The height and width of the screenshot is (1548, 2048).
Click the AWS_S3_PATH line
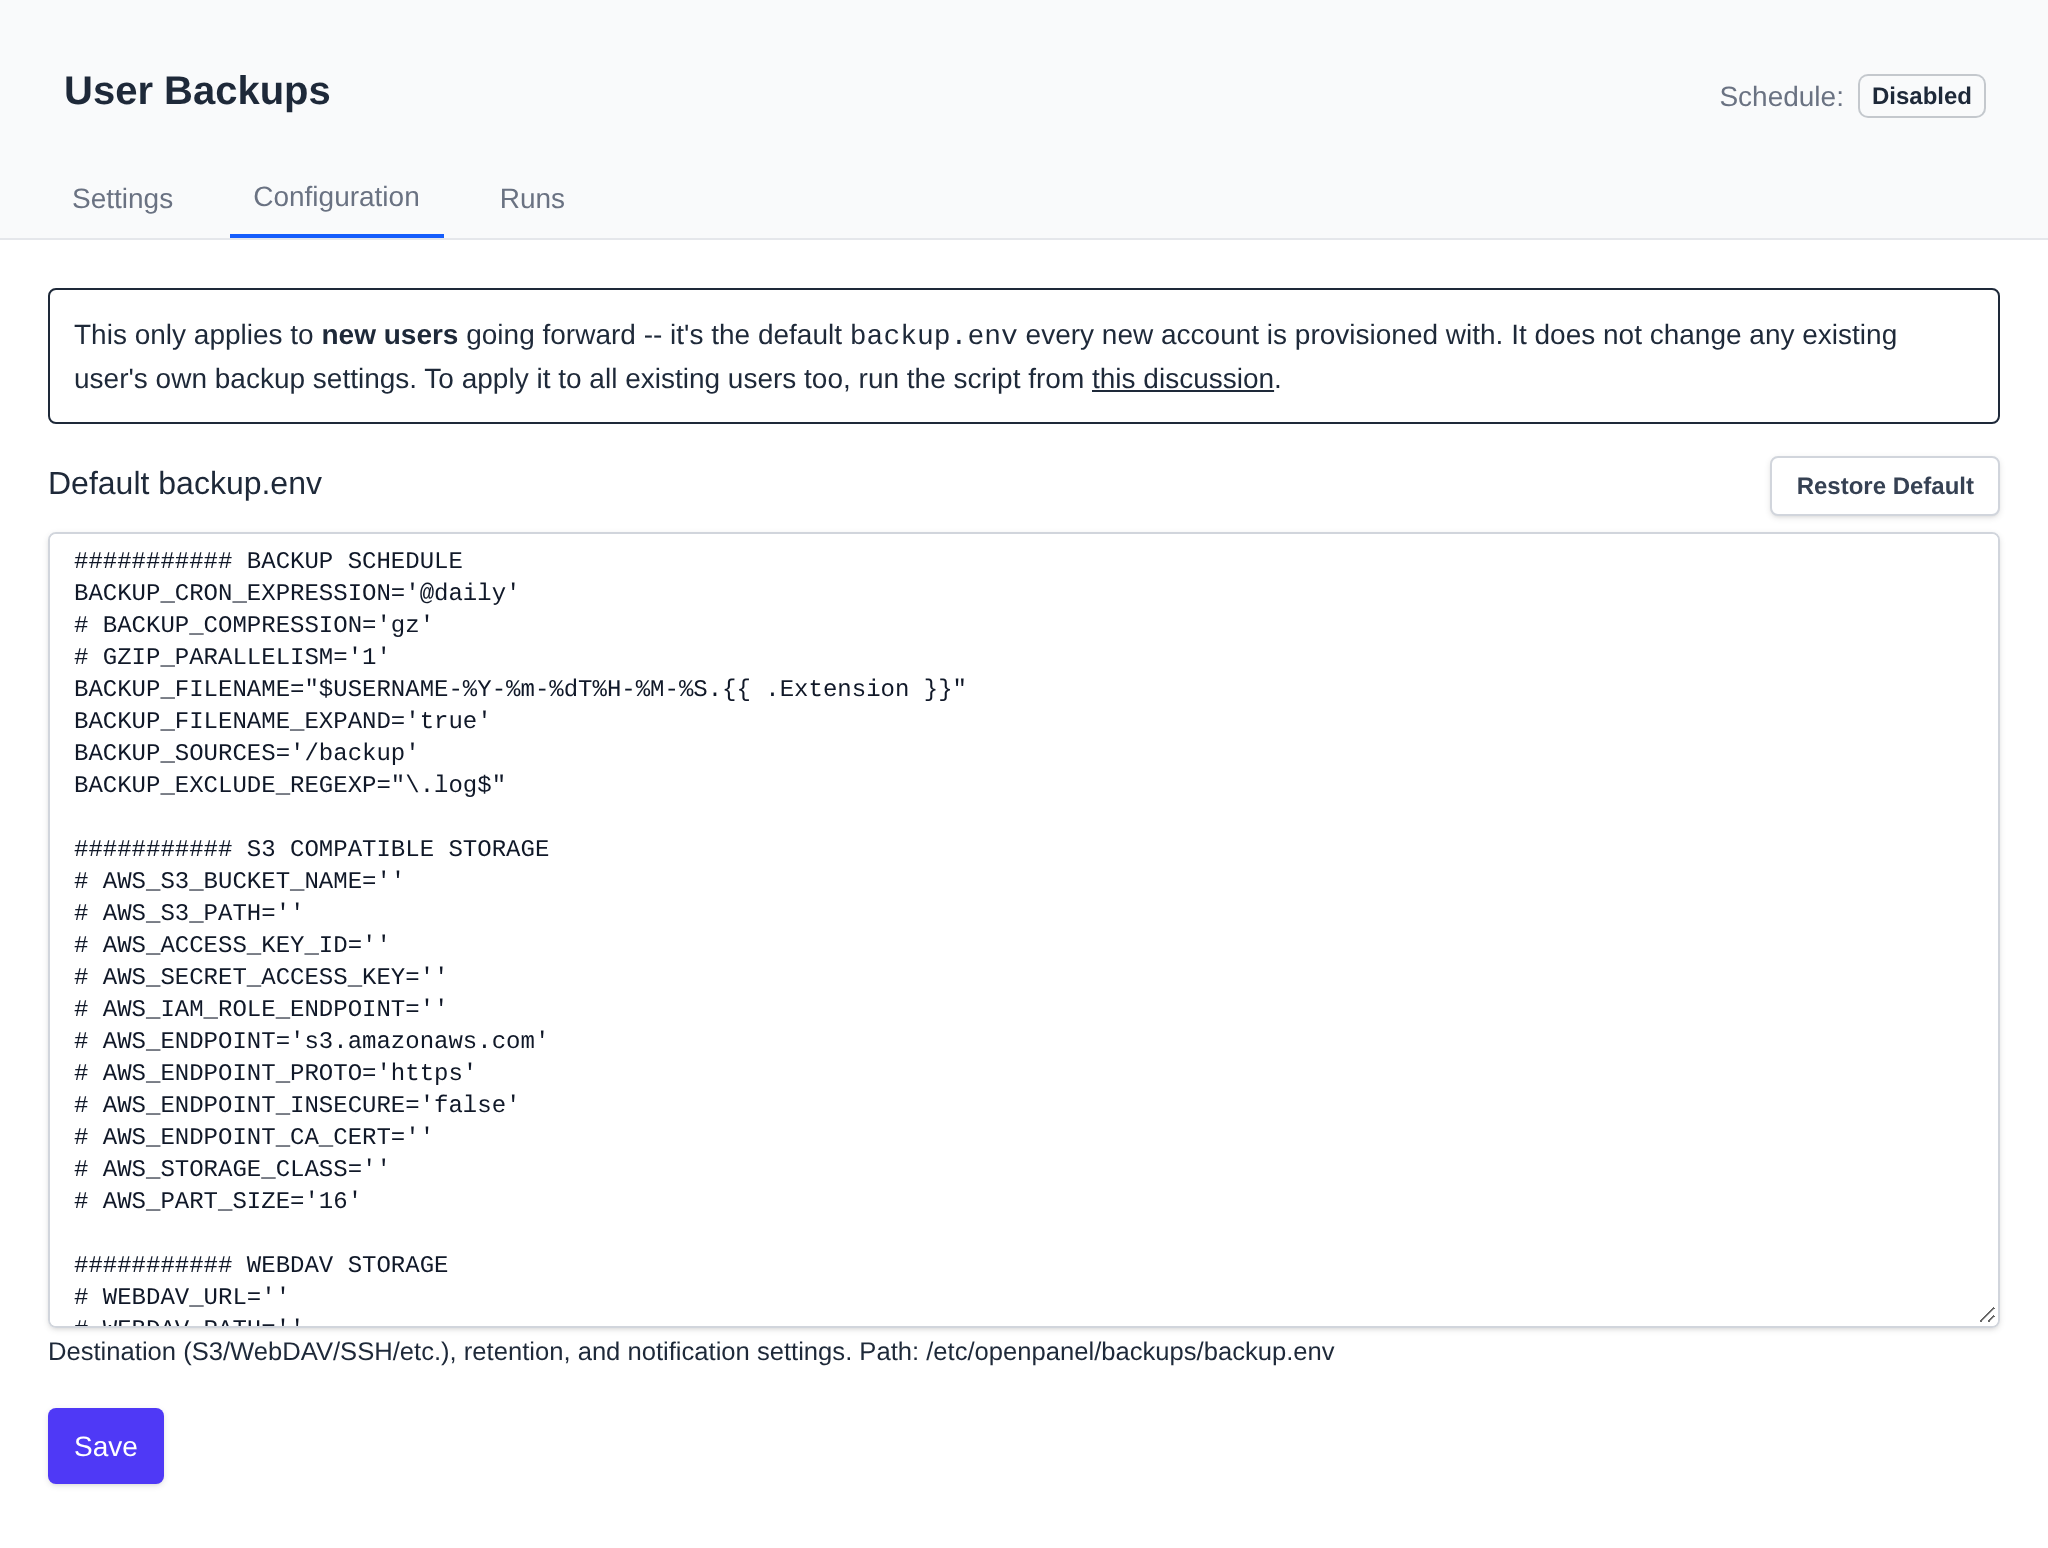[x=189, y=913]
